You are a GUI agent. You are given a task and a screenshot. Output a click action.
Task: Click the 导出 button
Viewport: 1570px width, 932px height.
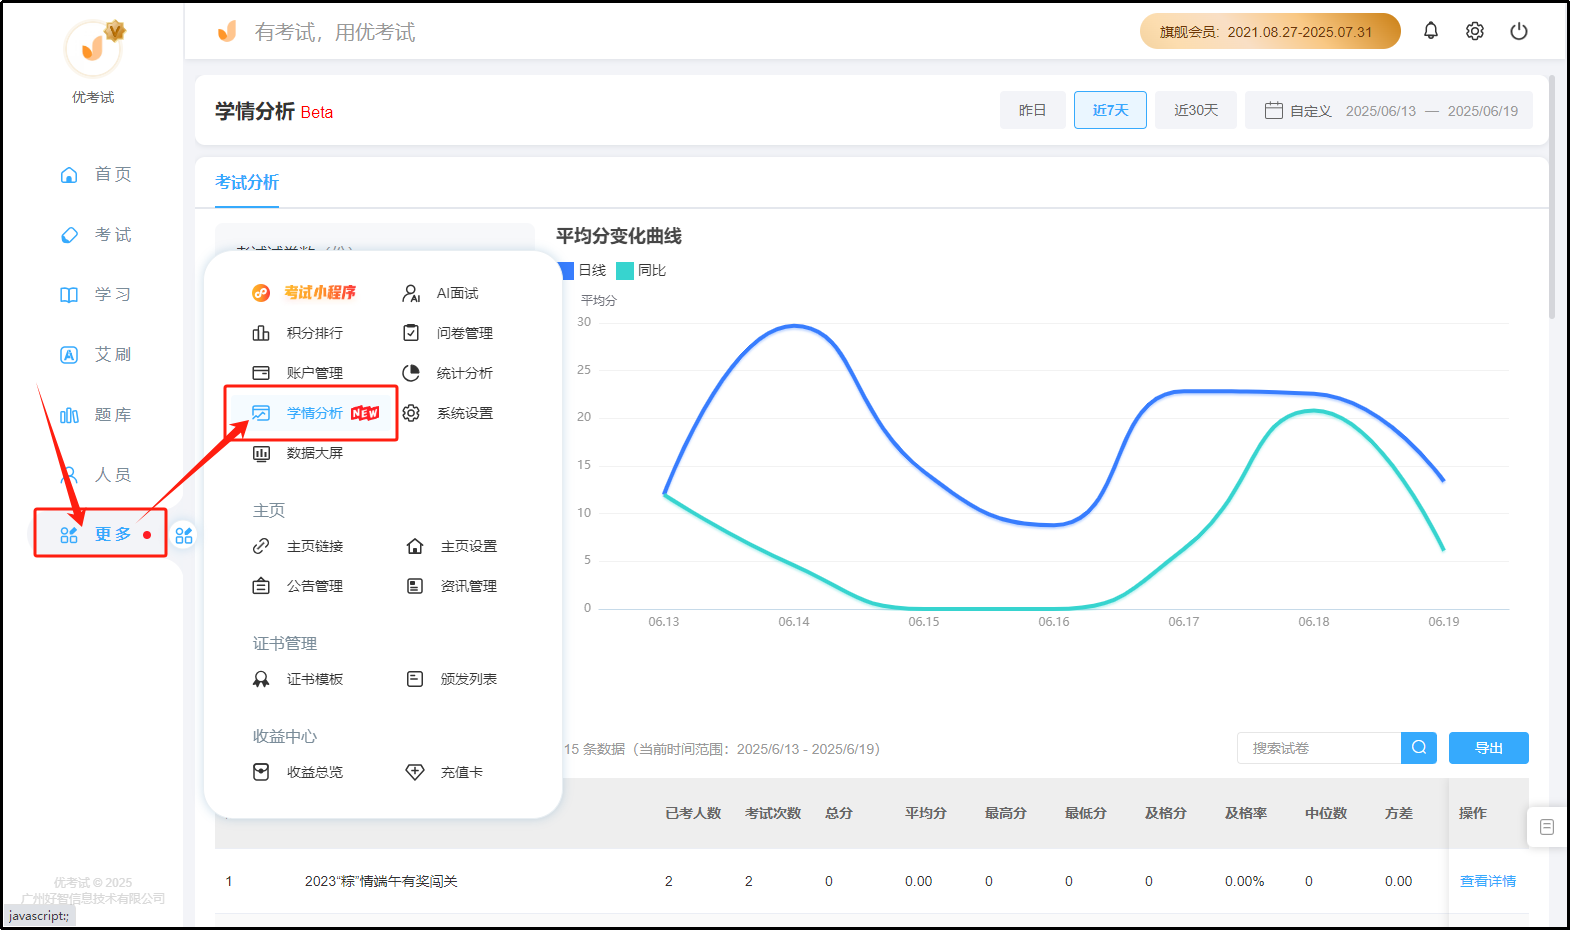[x=1489, y=748]
